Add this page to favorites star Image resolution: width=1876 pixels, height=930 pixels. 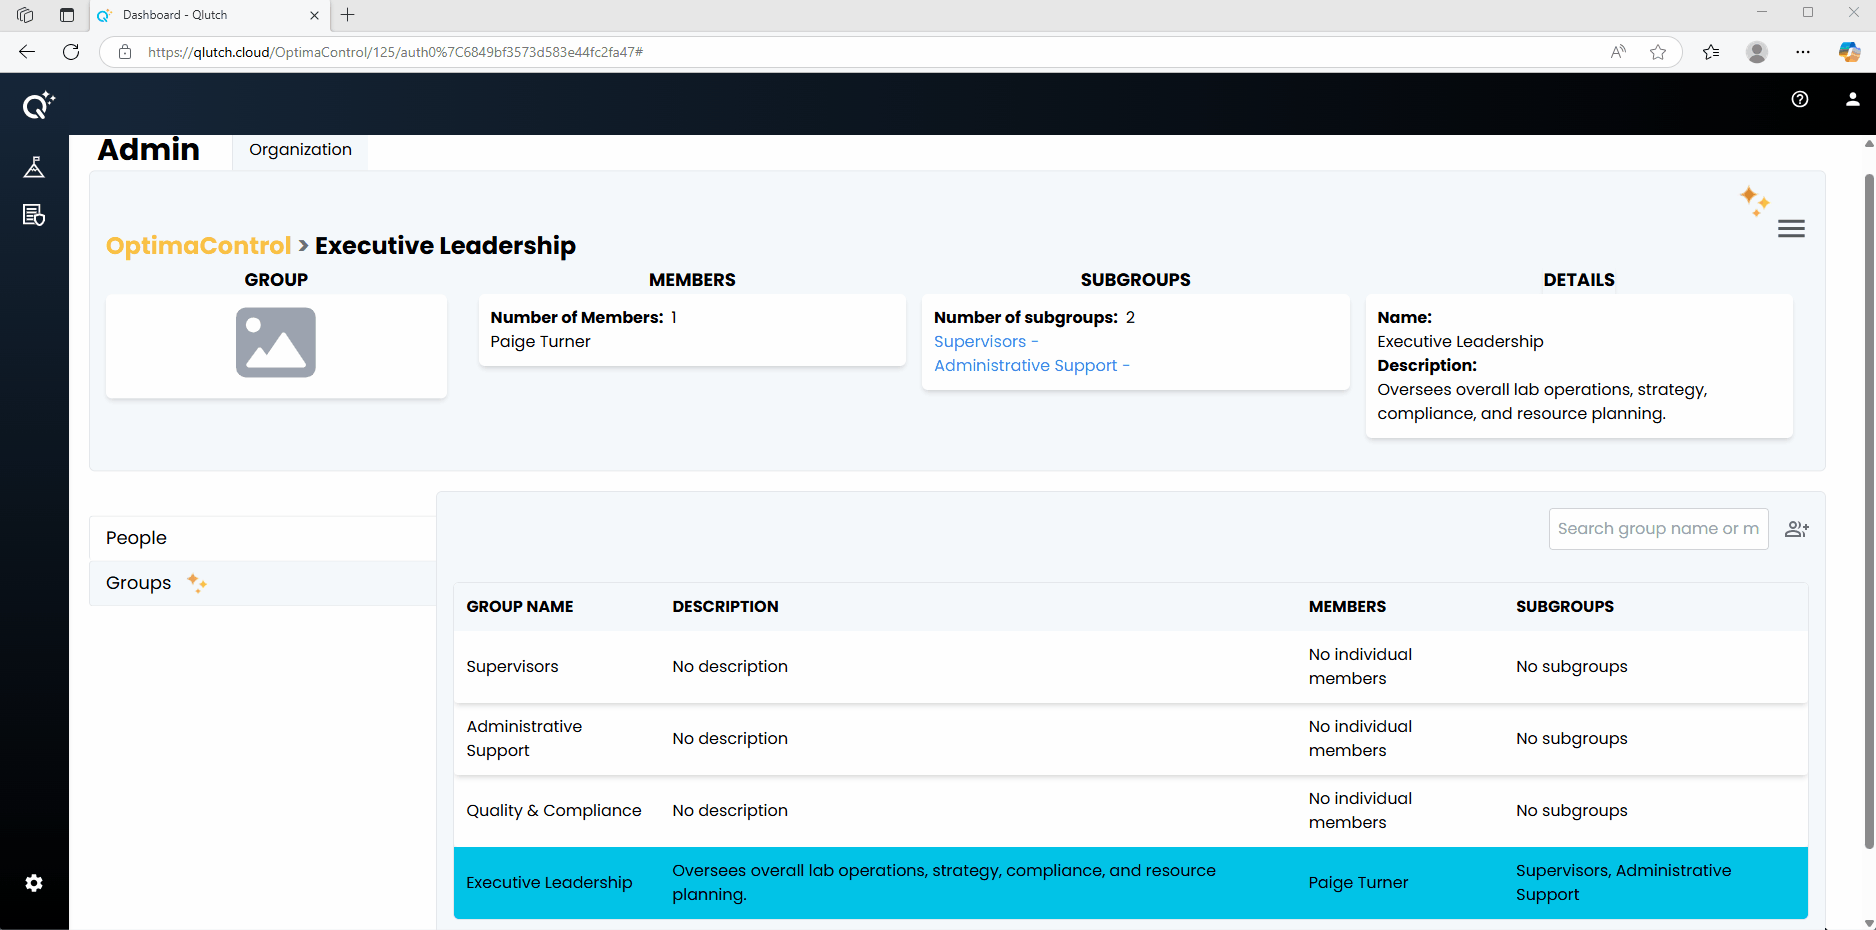click(1658, 52)
